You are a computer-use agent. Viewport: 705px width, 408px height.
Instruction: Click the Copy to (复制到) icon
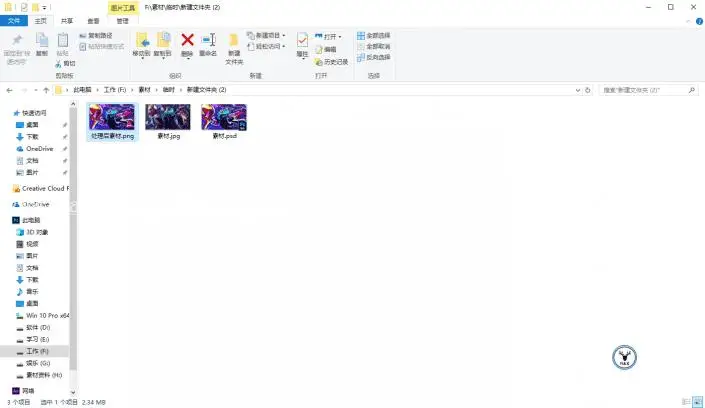(x=163, y=40)
